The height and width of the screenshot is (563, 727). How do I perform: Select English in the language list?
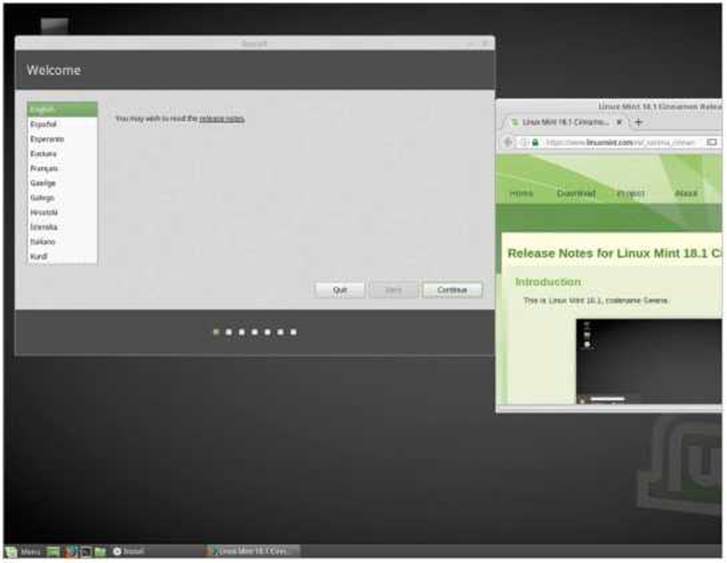click(62, 109)
